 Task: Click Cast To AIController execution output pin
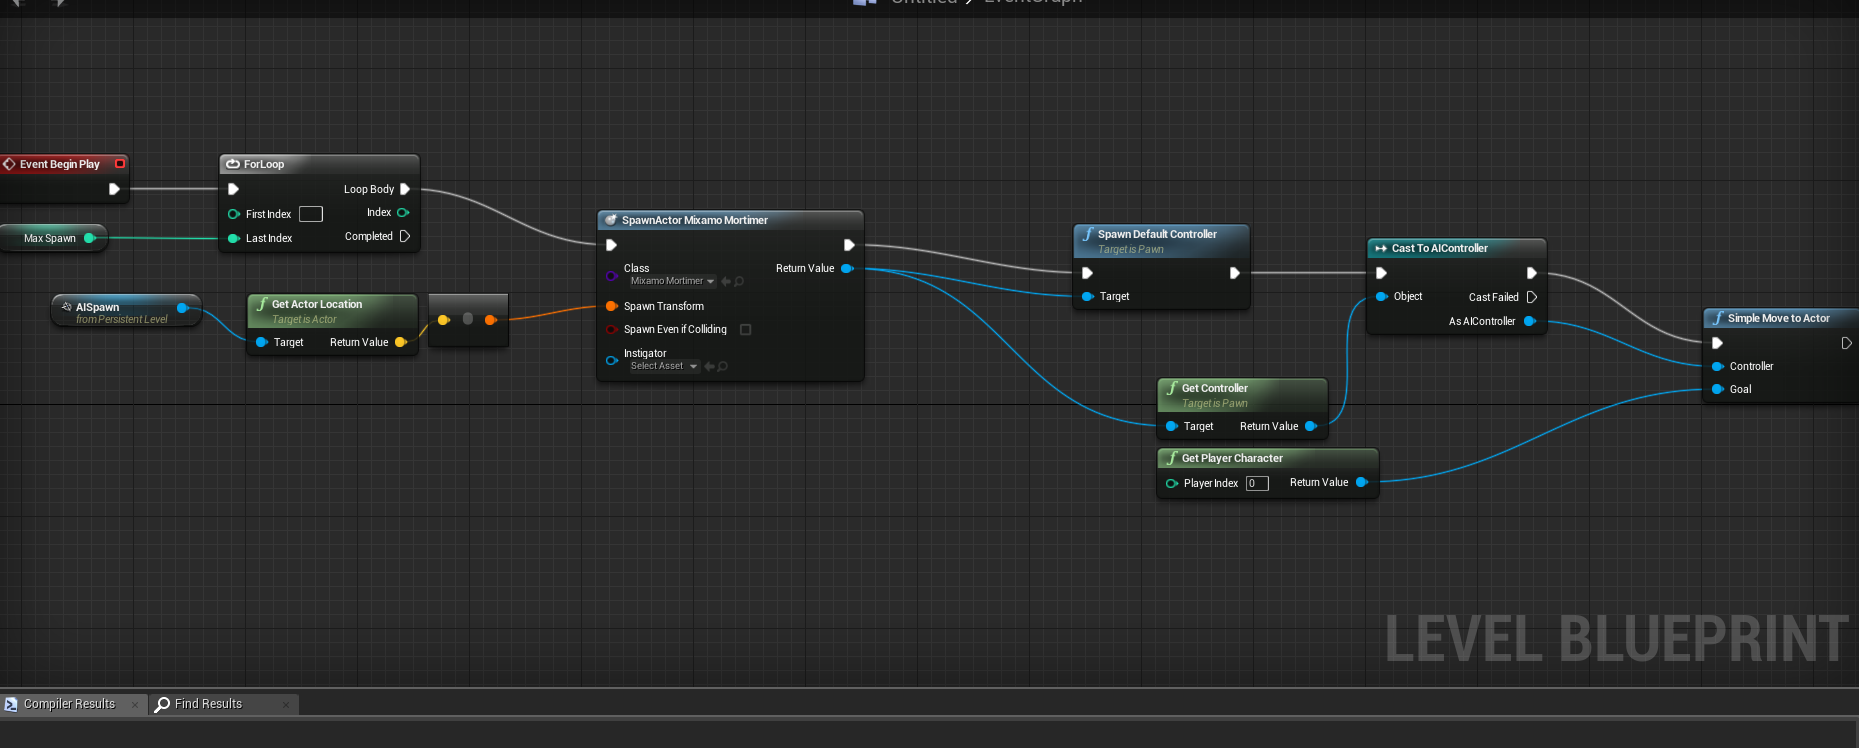(x=1531, y=273)
